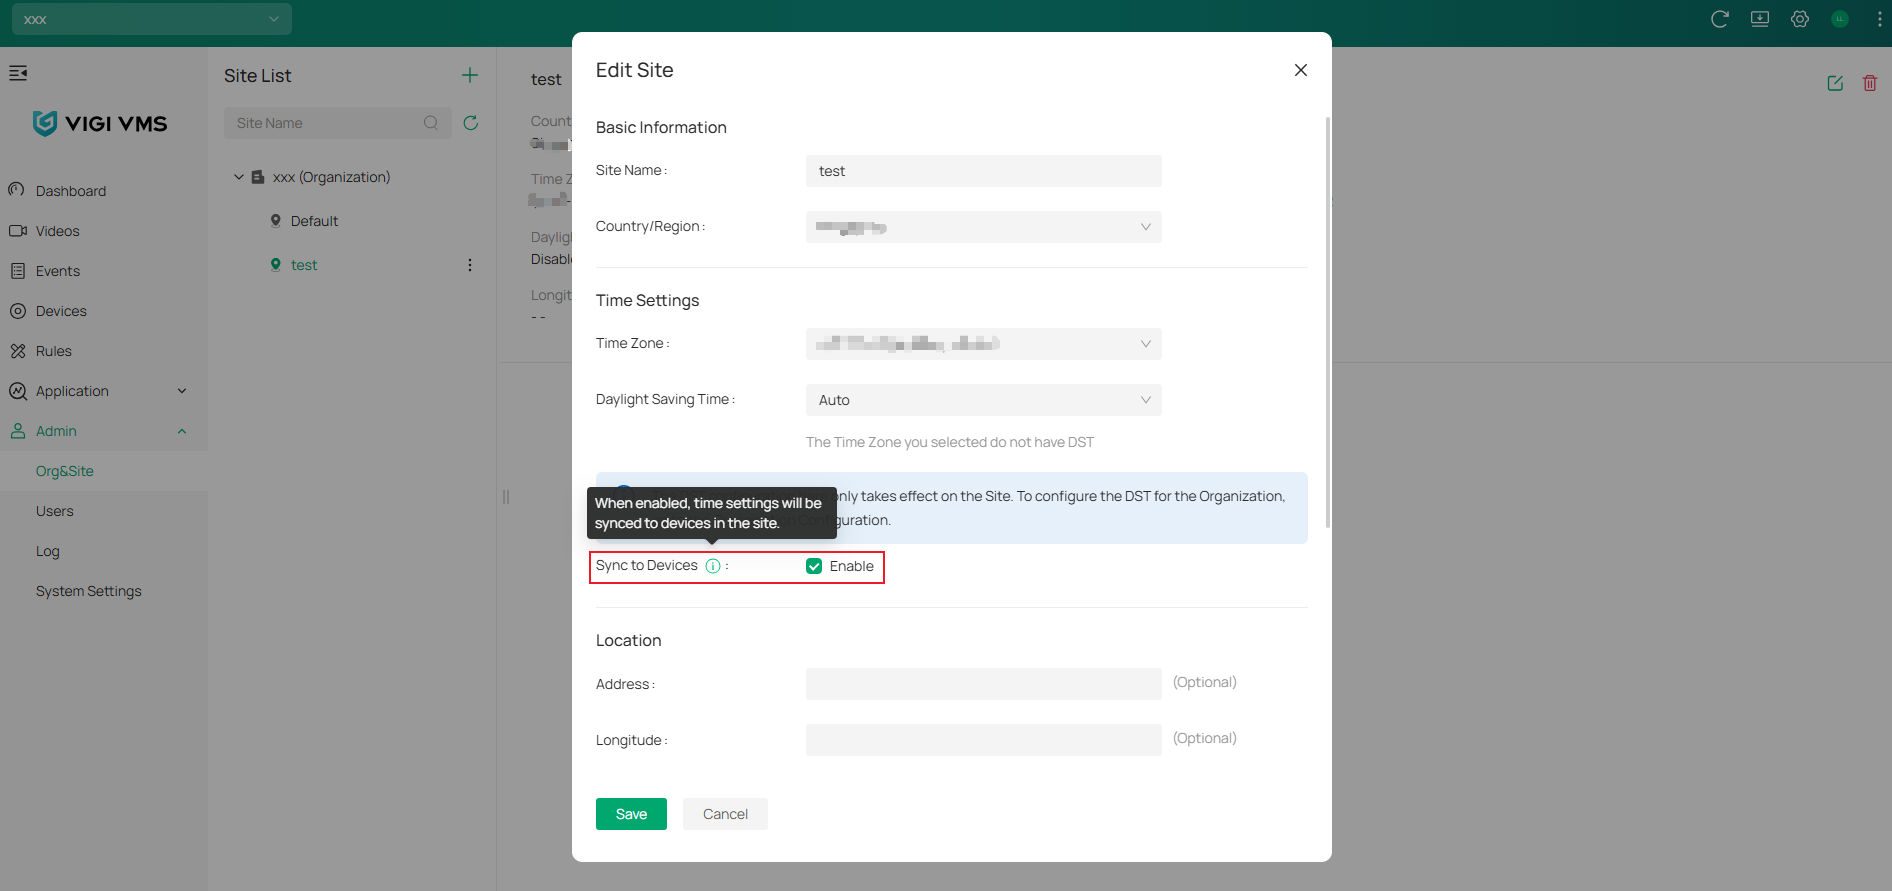The image size is (1892, 891).
Task: Click the VIGI VMS logo
Action: click(100, 123)
